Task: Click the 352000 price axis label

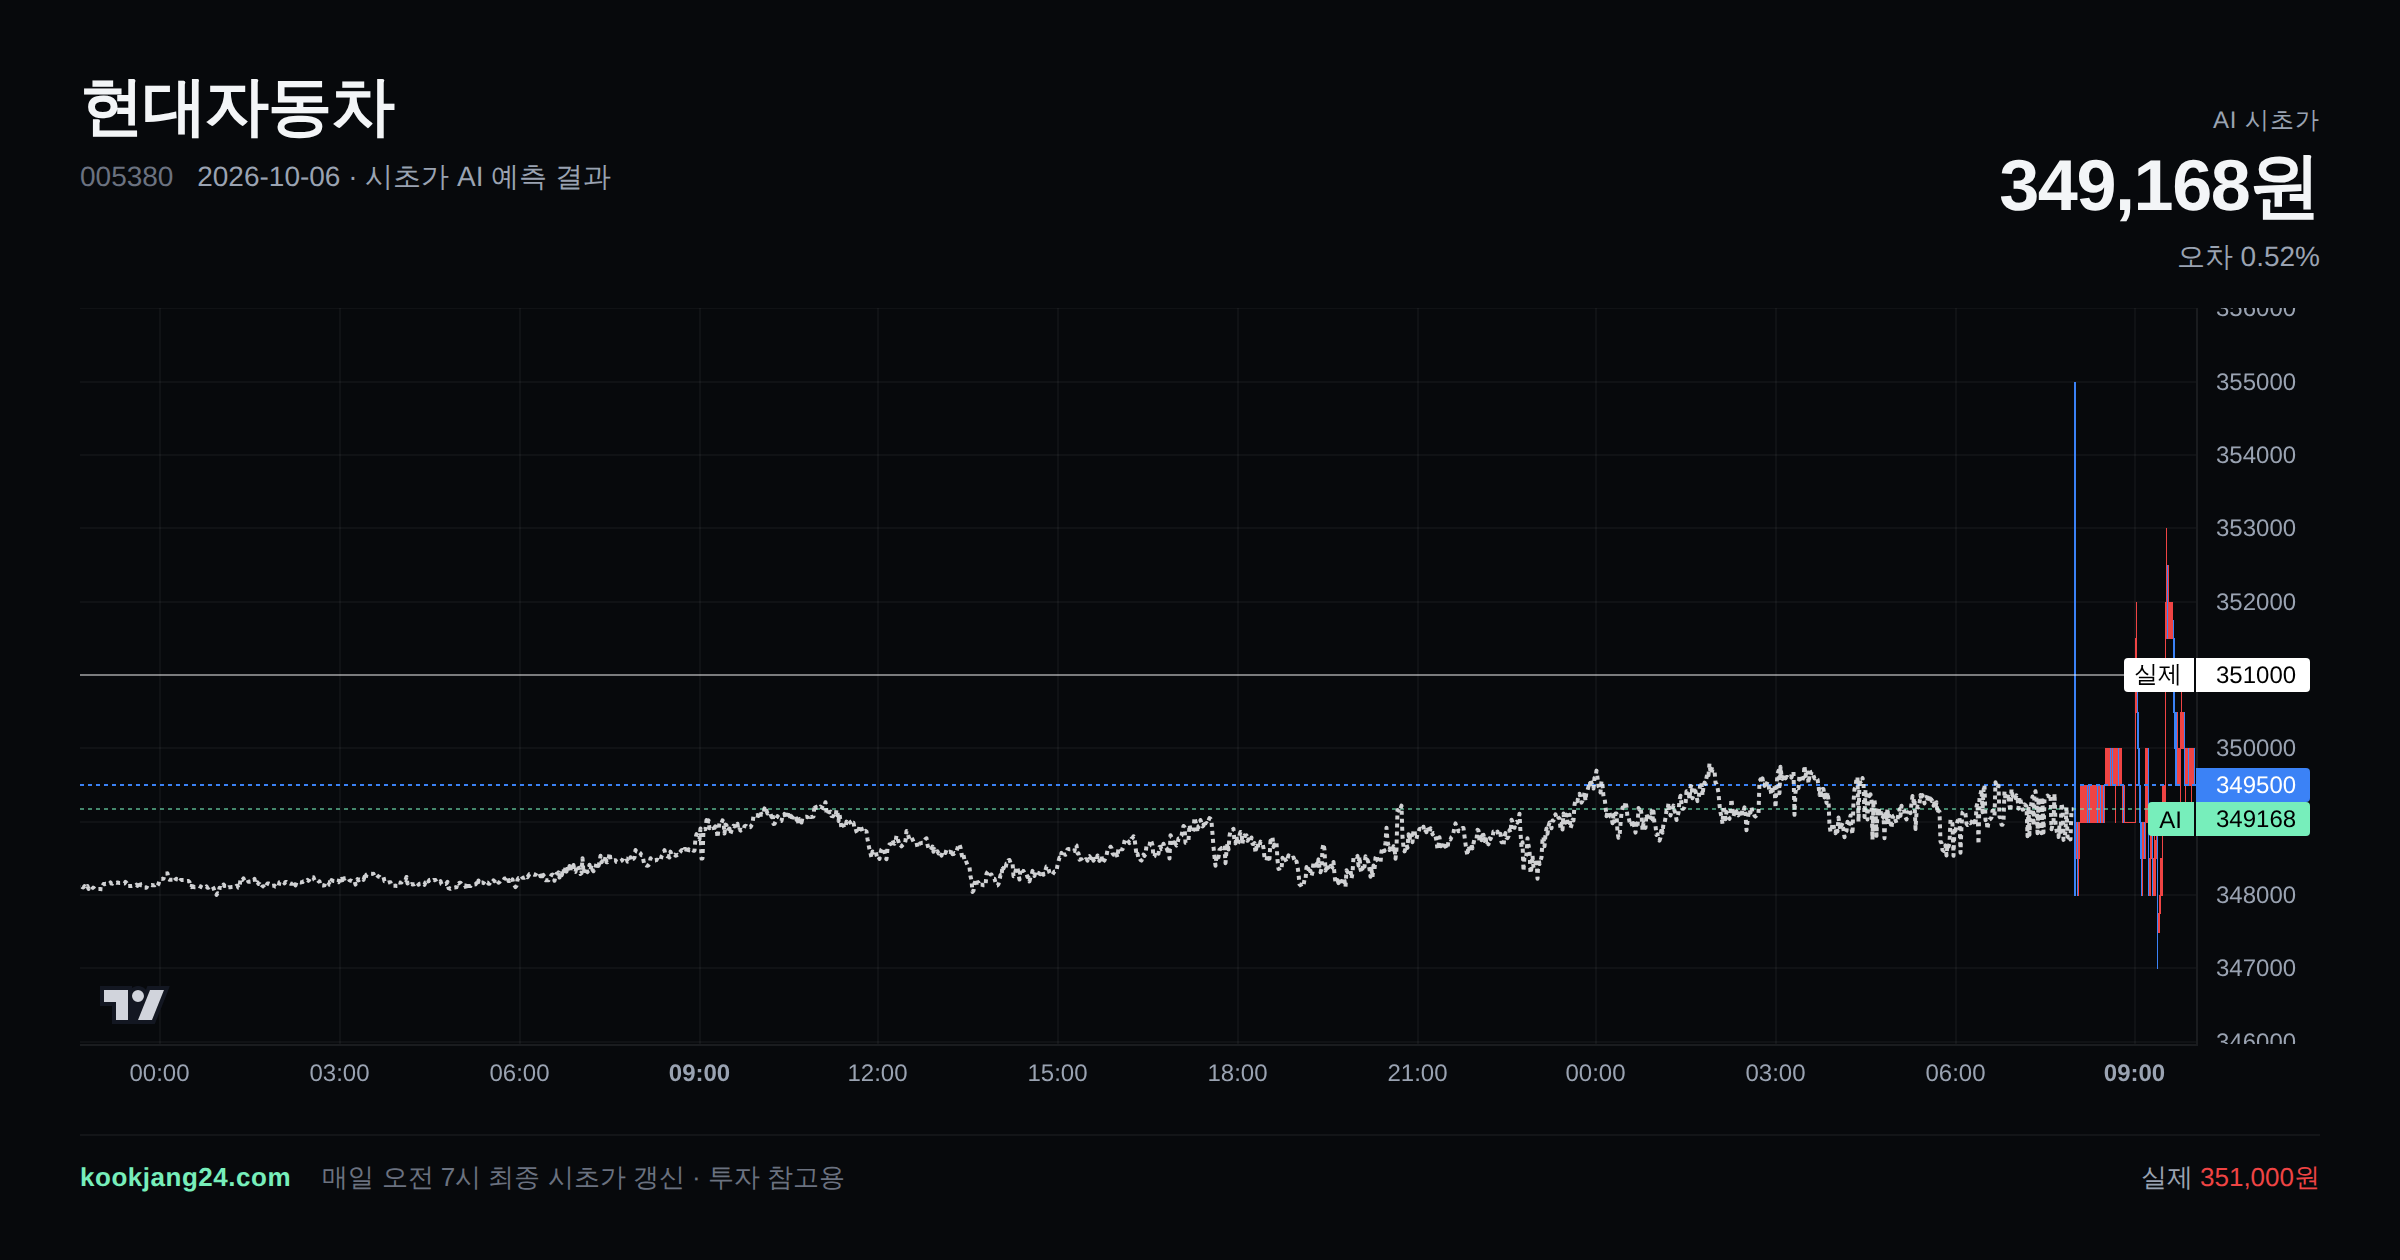Action: pyautogui.click(x=2255, y=602)
